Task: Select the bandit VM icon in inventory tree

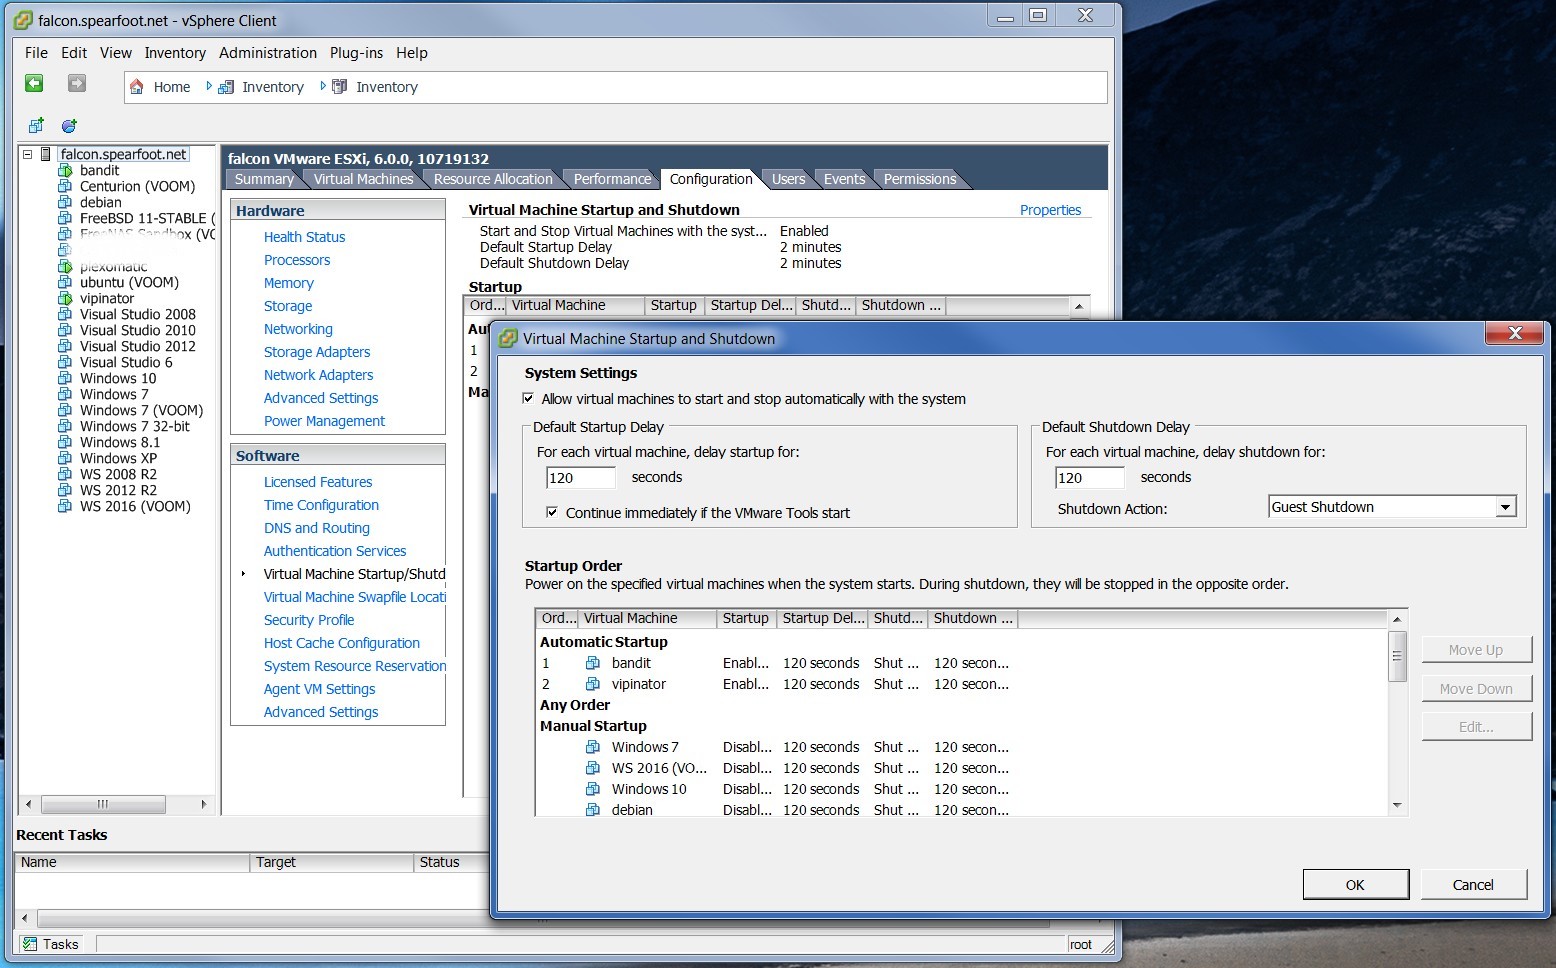Action: coord(65,171)
